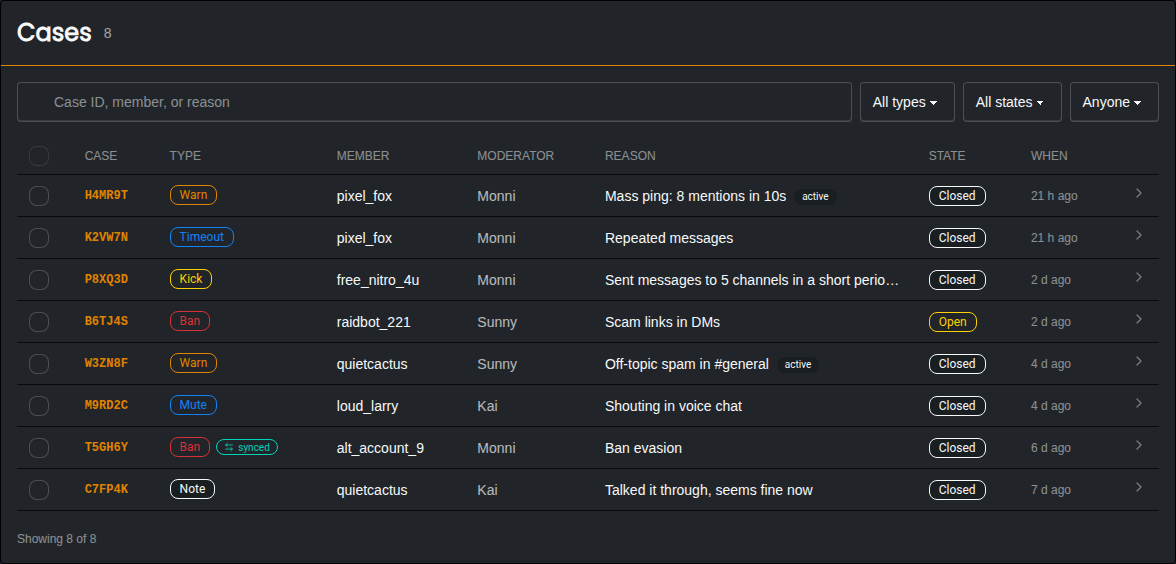Open the Anyone moderator filter dropdown
Image resolution: width=1176 pixels, height=564 pixels.
[1114, 102]
